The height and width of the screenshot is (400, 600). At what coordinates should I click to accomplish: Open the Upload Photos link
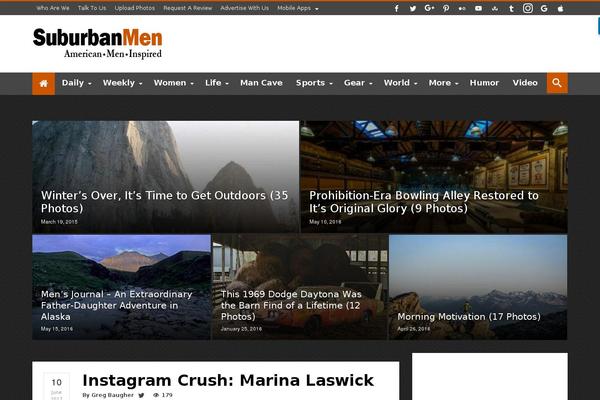pyautogui.click(x=135, y=8)
